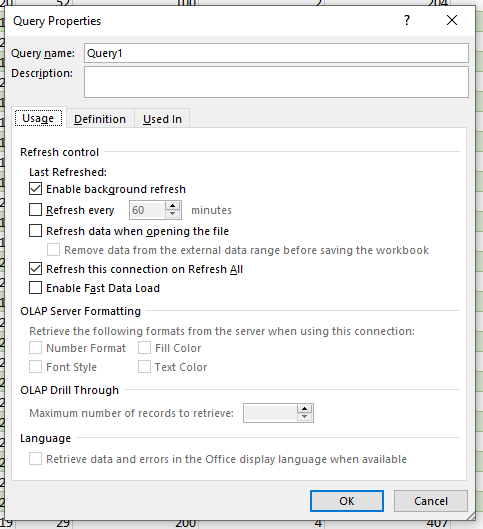Grab the dialog resize grip corner

(471, 516)
